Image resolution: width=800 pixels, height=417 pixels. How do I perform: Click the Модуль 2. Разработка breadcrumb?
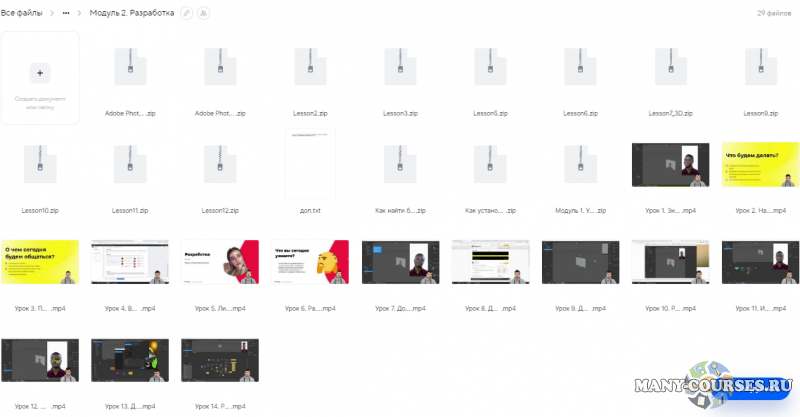131,14
